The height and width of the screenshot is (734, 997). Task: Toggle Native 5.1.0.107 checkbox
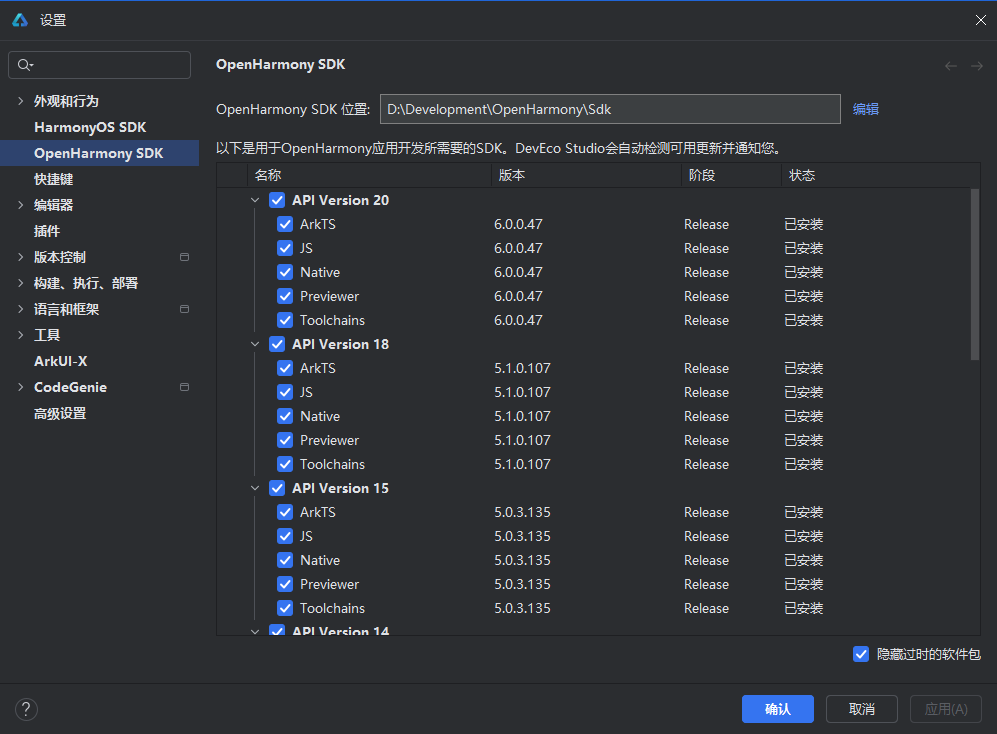tap(285, 416)
